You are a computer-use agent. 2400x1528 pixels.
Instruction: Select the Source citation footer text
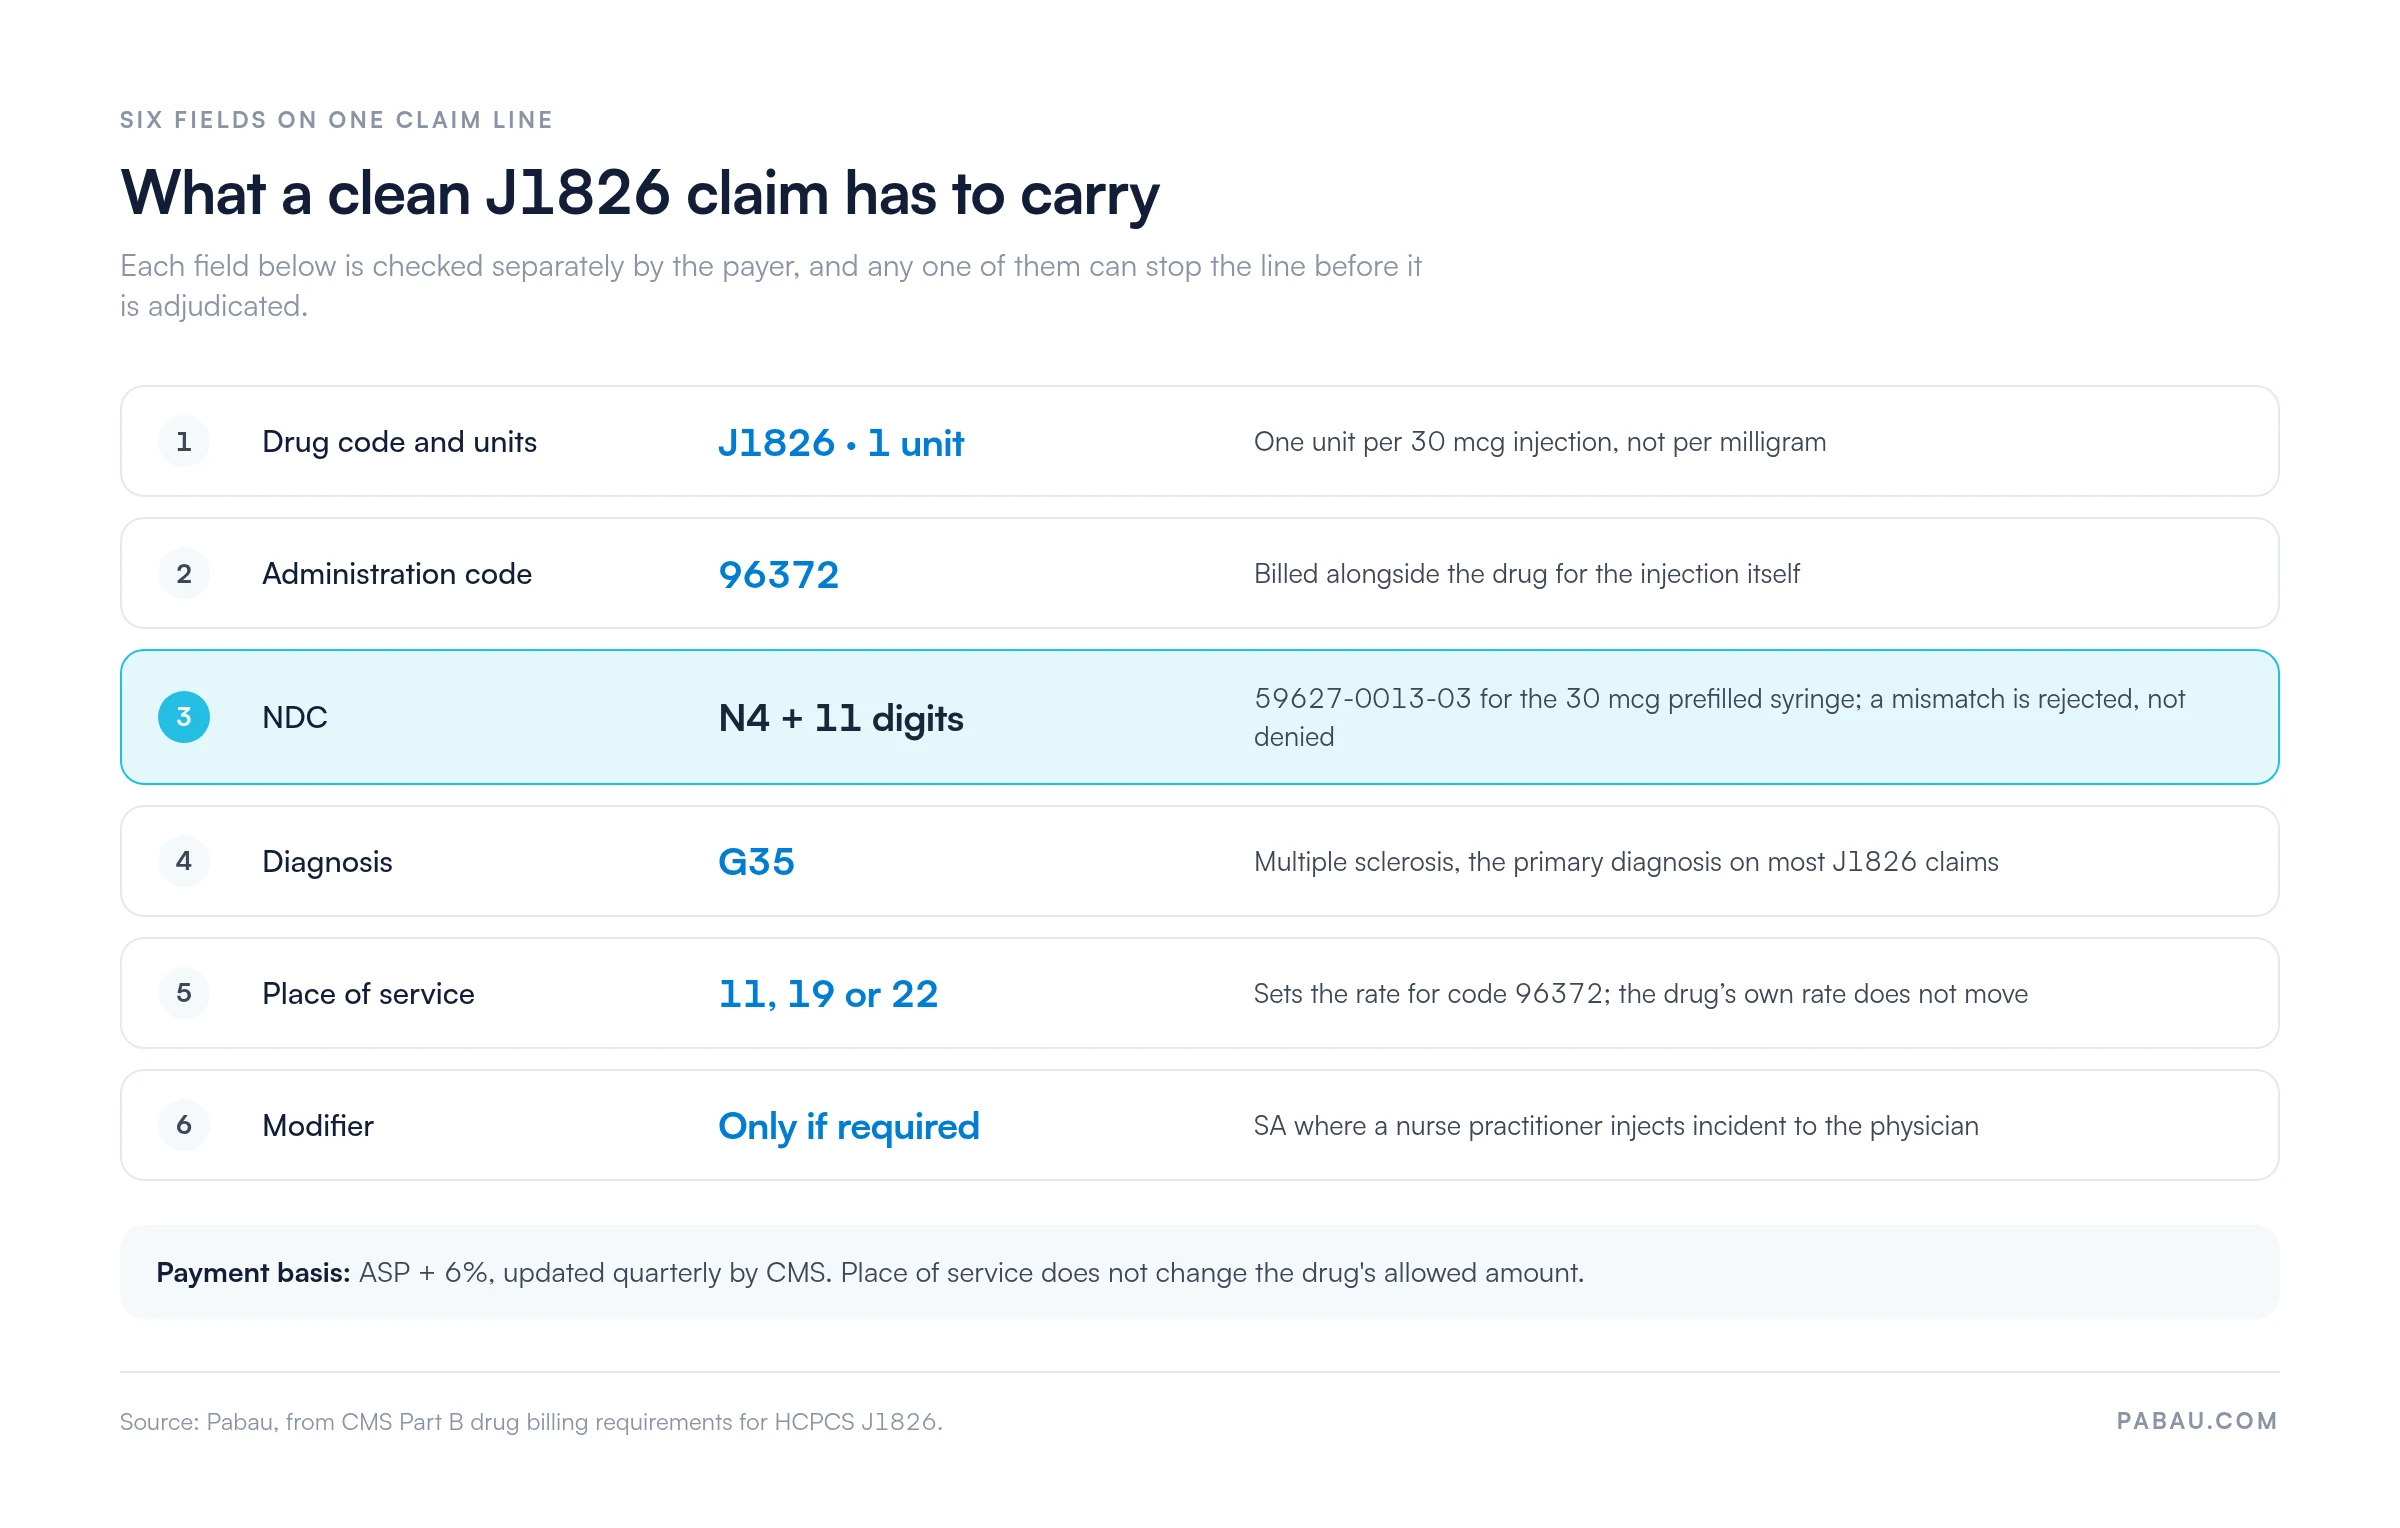click(x=531, y=1422)
